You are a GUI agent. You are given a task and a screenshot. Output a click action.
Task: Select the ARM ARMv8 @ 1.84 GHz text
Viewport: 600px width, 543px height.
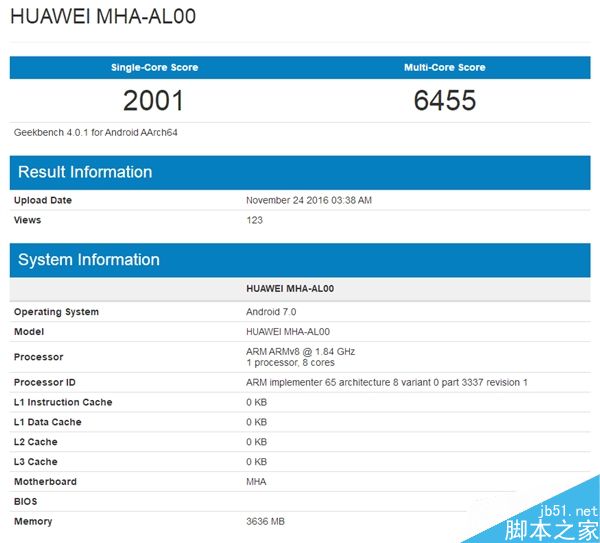(x=300, y=352)
